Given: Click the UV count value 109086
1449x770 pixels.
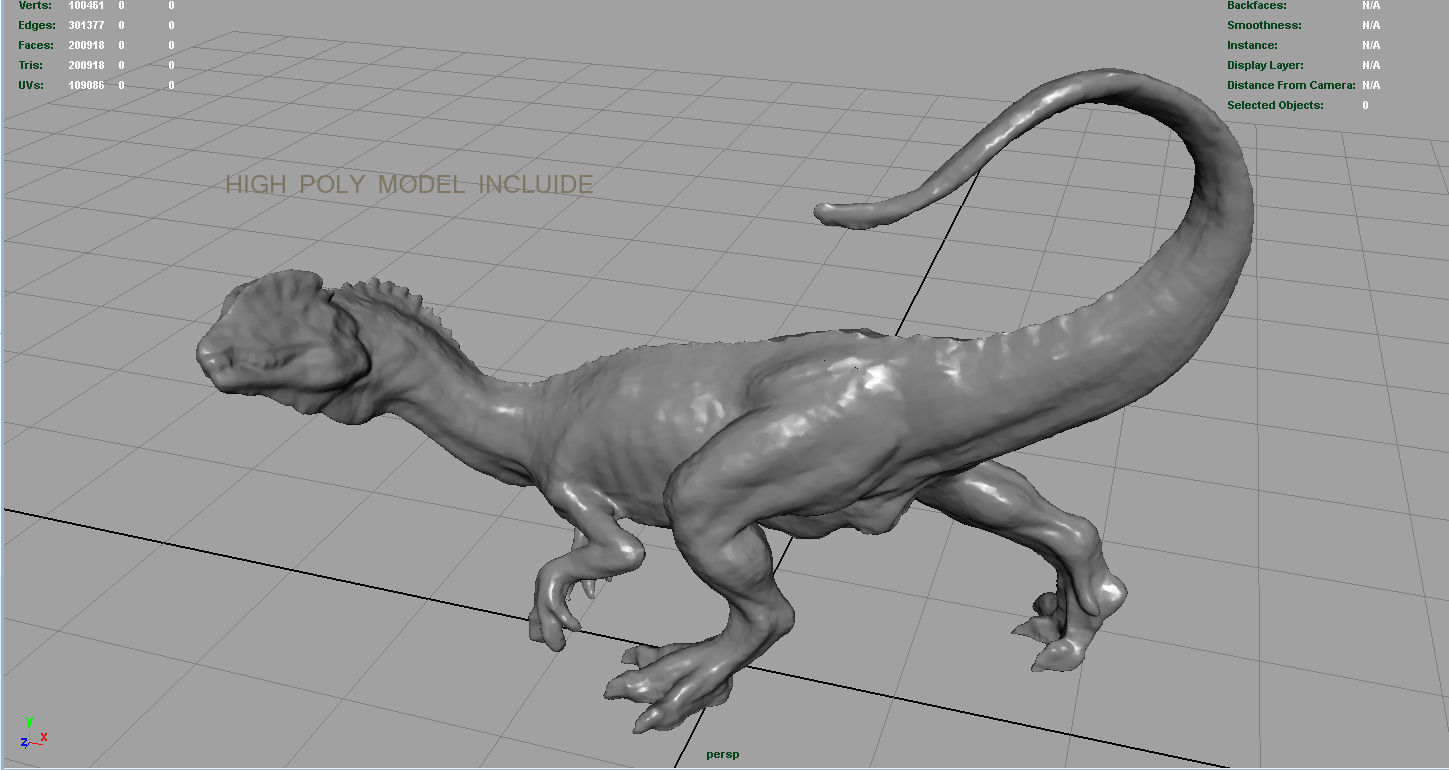Looking at the screenshot, I should [86, 85].
